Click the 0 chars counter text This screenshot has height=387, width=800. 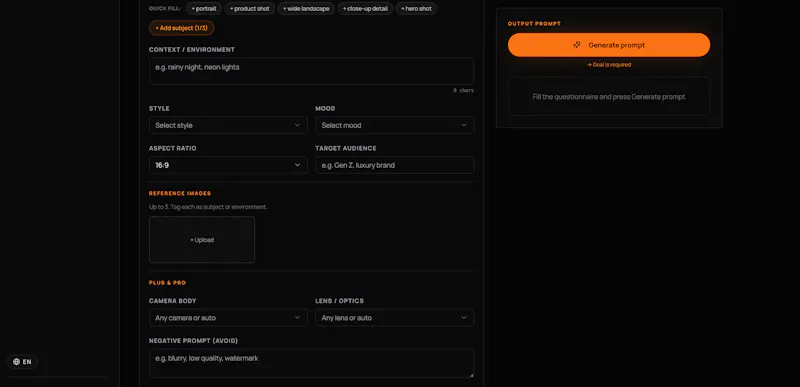click(x=463, y=90)
